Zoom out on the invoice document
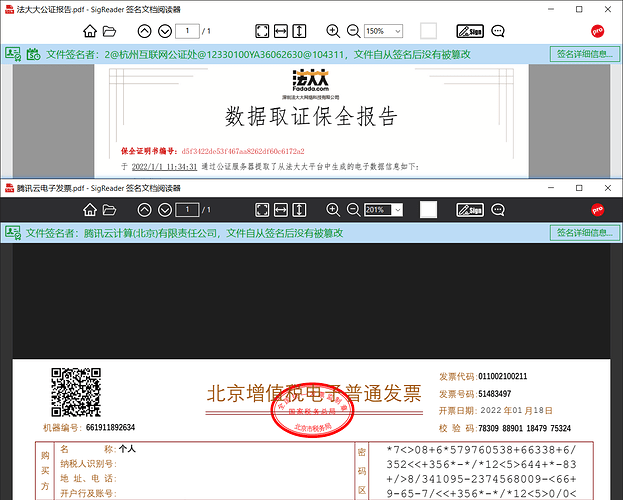 353,209
